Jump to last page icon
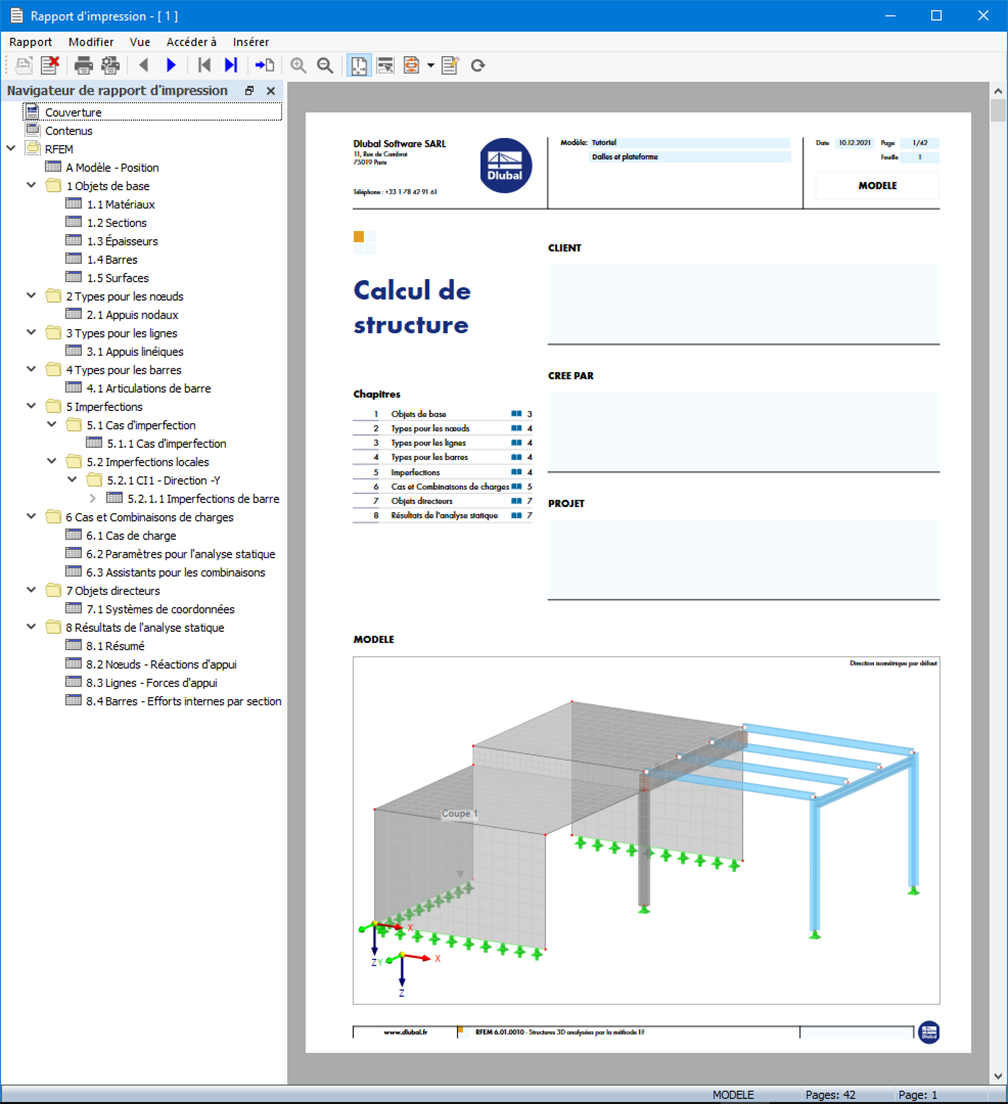The image size is (1008, 1104). click(231, 65)
